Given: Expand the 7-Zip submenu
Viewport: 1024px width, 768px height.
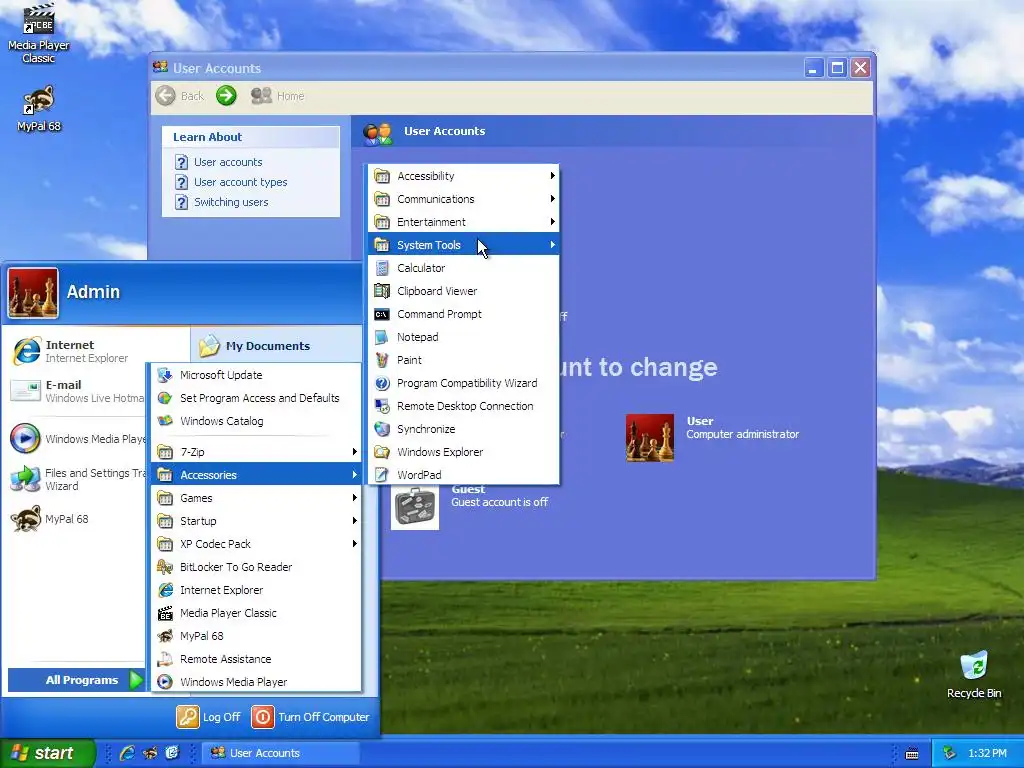Looking at the screenshot, I should (256, 452).
